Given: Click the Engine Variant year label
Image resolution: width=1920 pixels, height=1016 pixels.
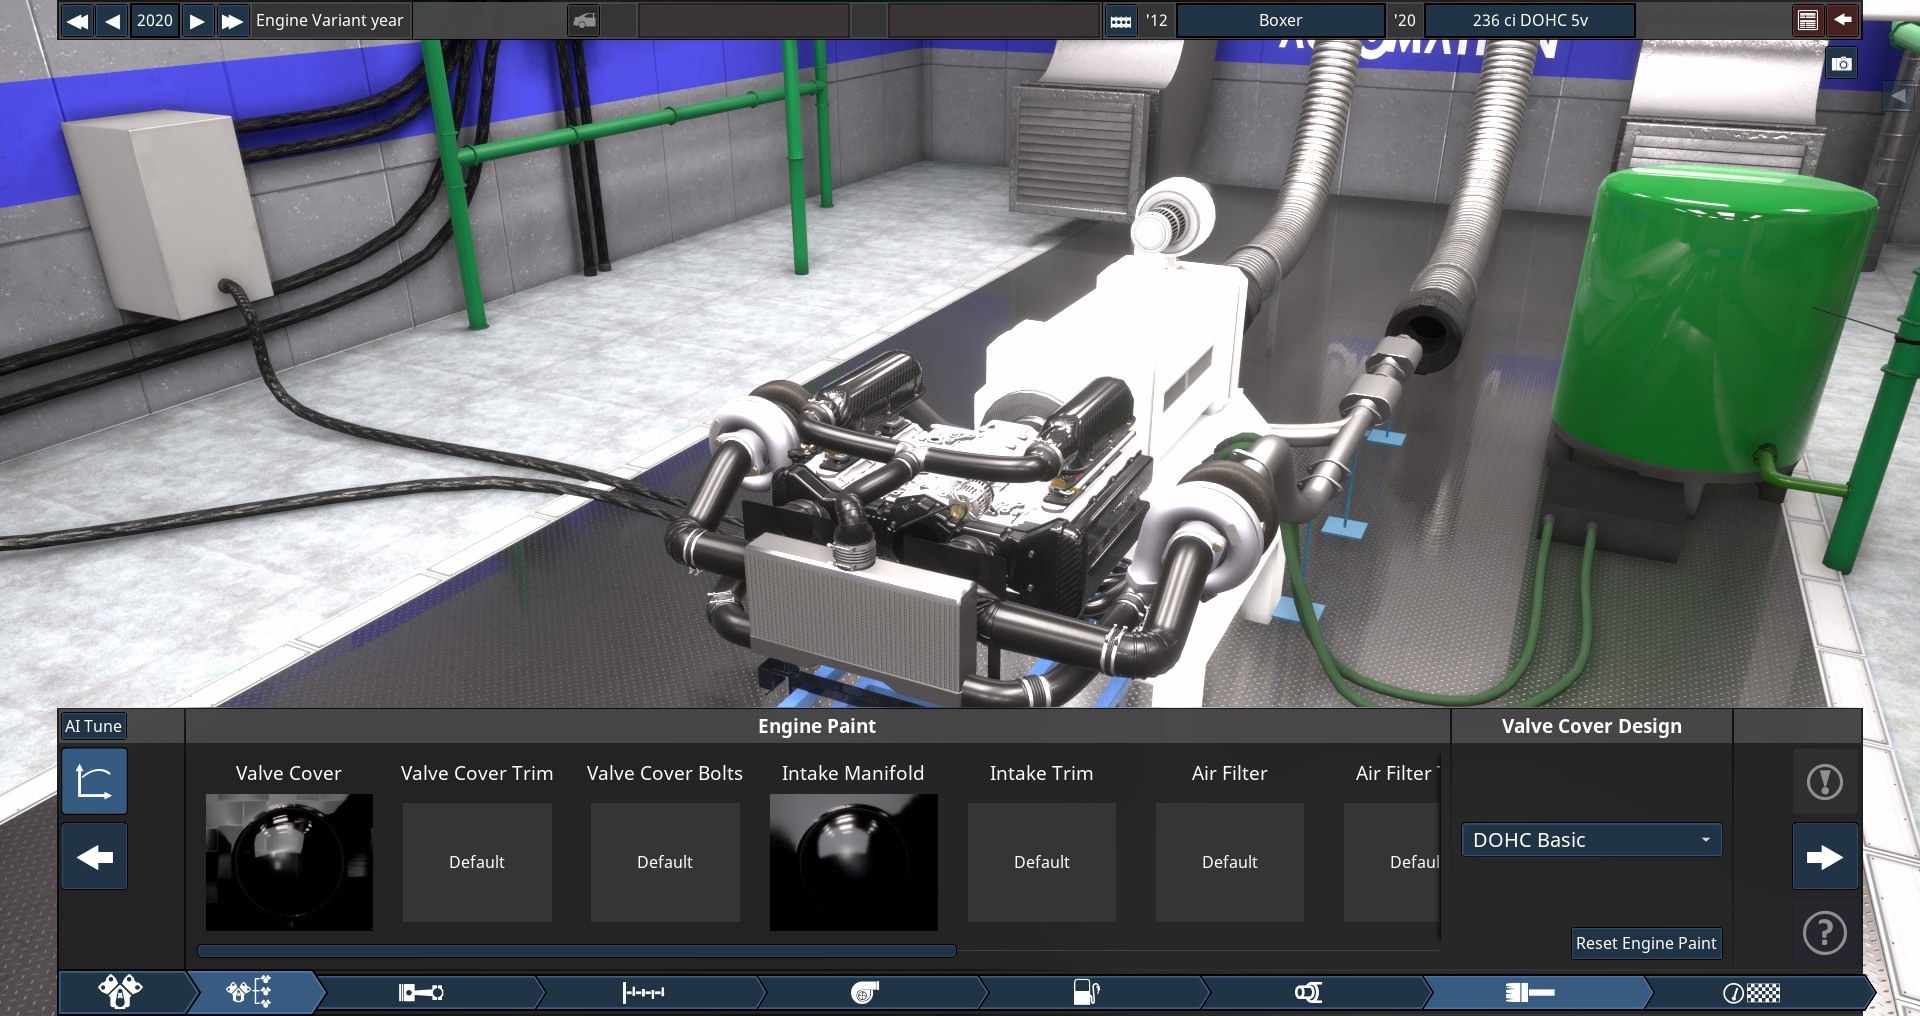Looking at the screenshot, I should (x=329, y=20).
